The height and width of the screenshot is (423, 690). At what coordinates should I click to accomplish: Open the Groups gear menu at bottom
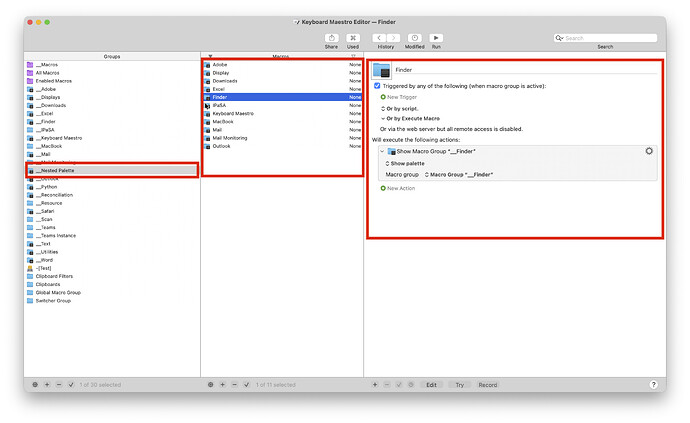click(x=35, y=384)
